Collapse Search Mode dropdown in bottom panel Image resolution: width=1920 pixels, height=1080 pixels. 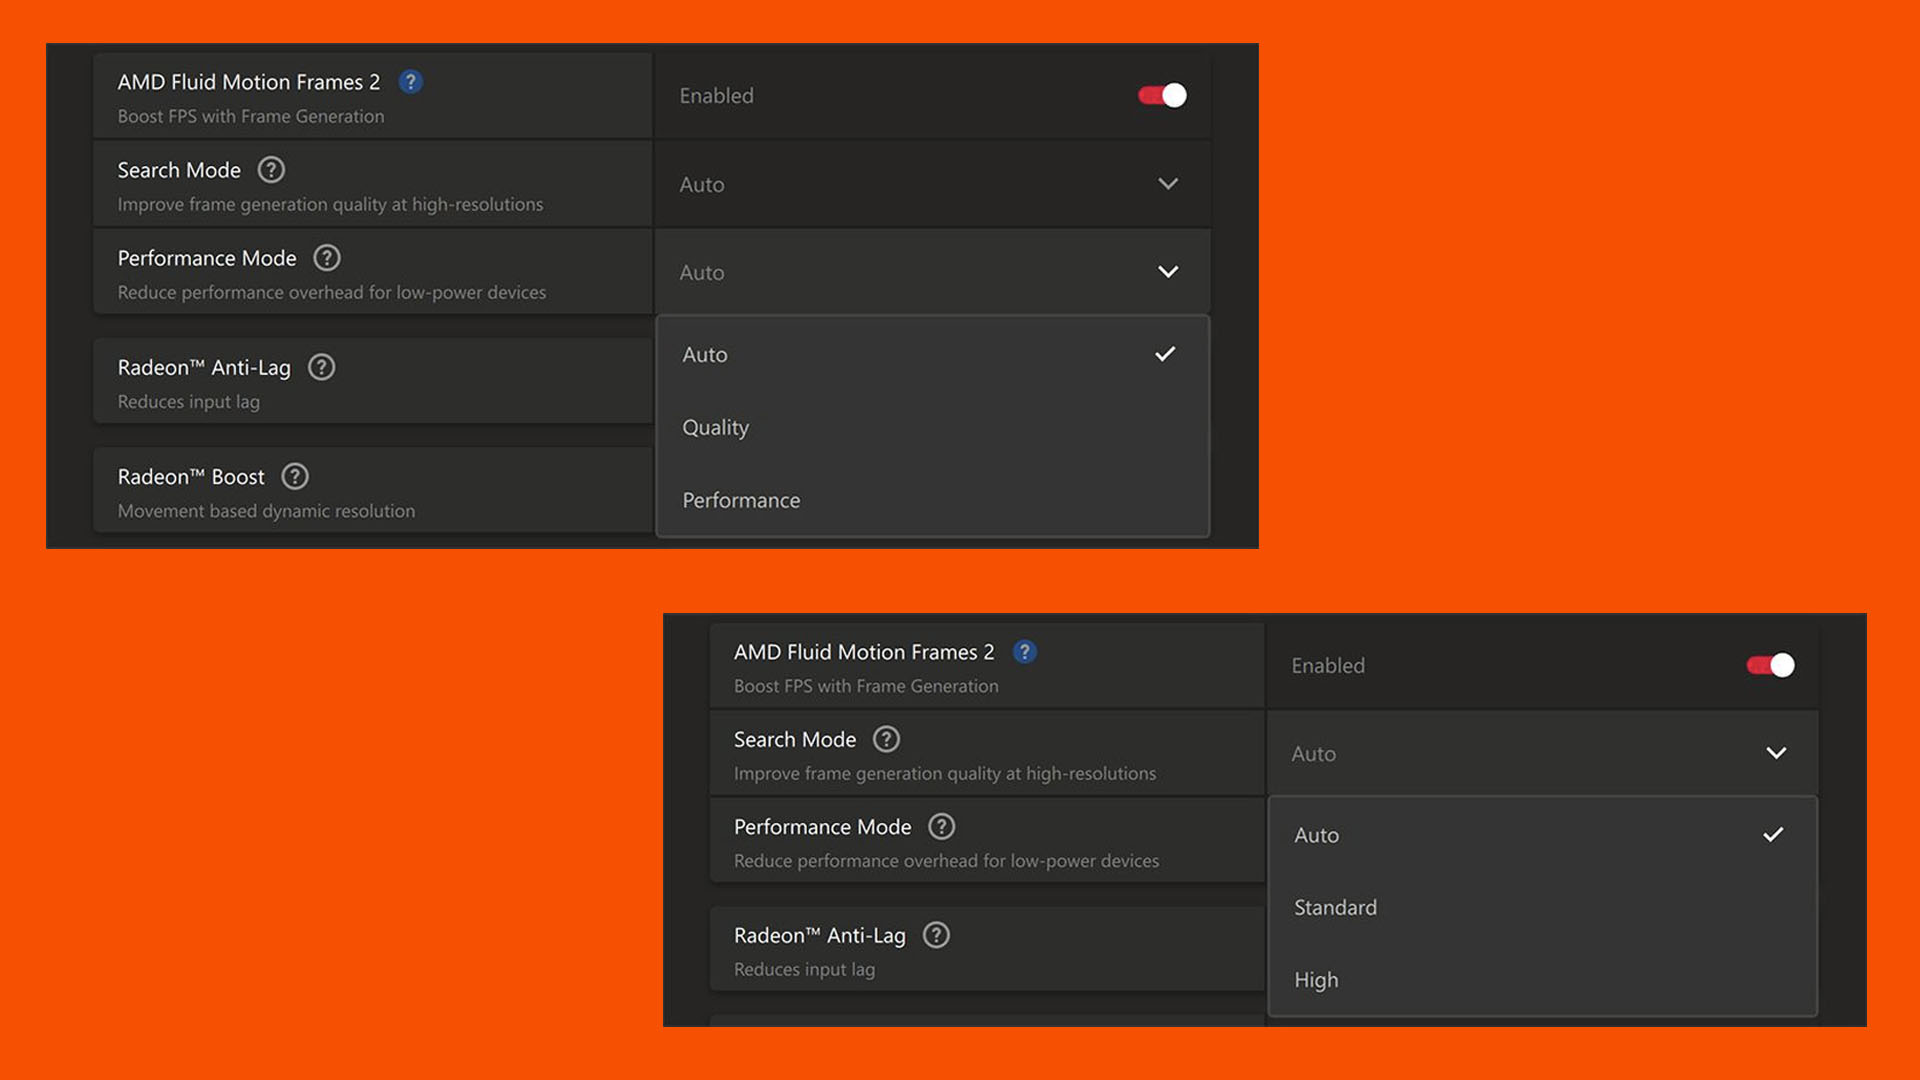1542,753
